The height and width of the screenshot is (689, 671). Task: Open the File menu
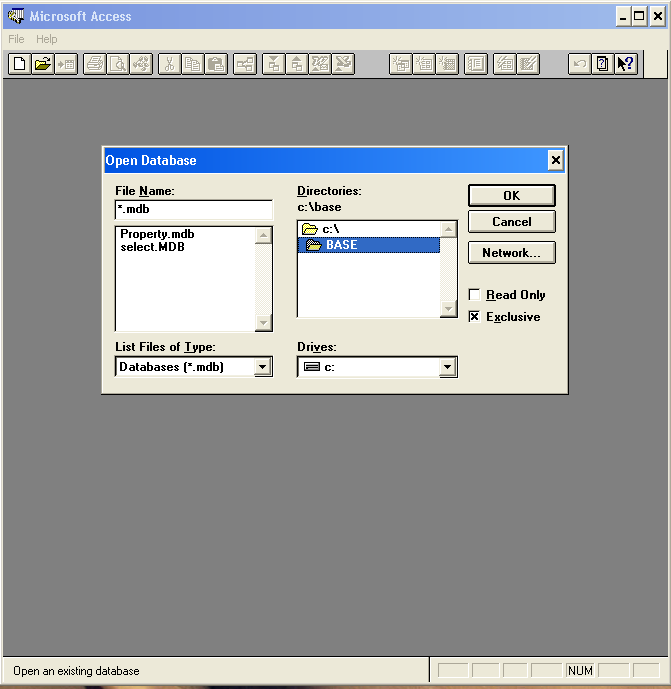(x=16, y=39)
